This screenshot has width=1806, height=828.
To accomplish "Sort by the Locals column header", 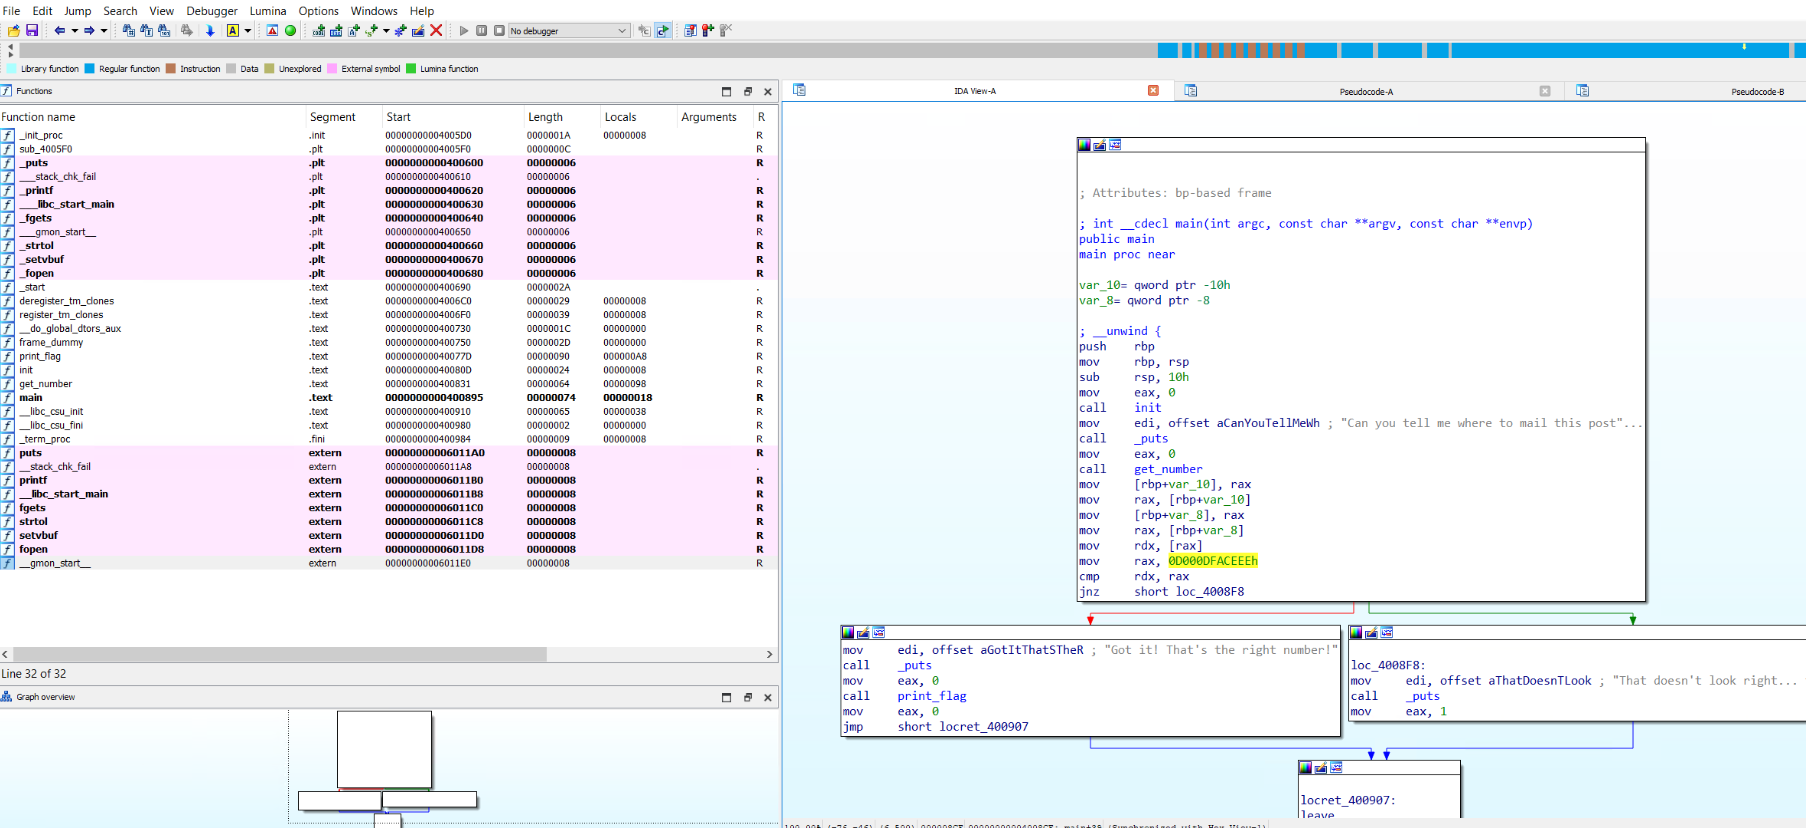I will tap(637, 117).
